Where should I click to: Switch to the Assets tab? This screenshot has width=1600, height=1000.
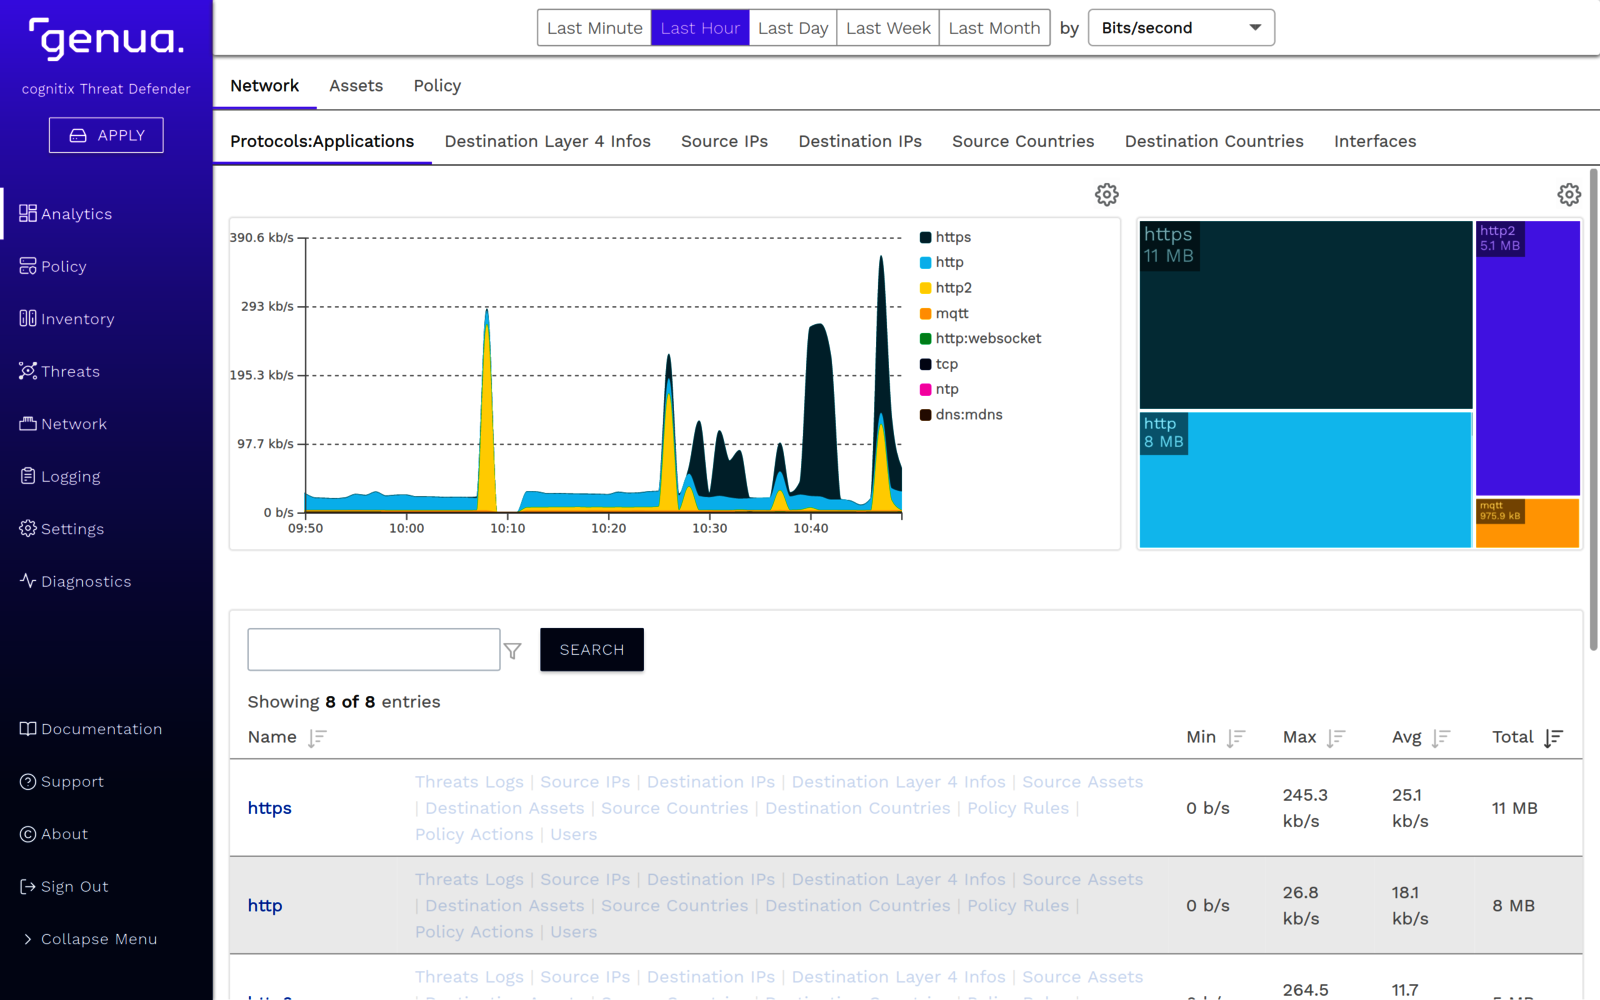356,86
